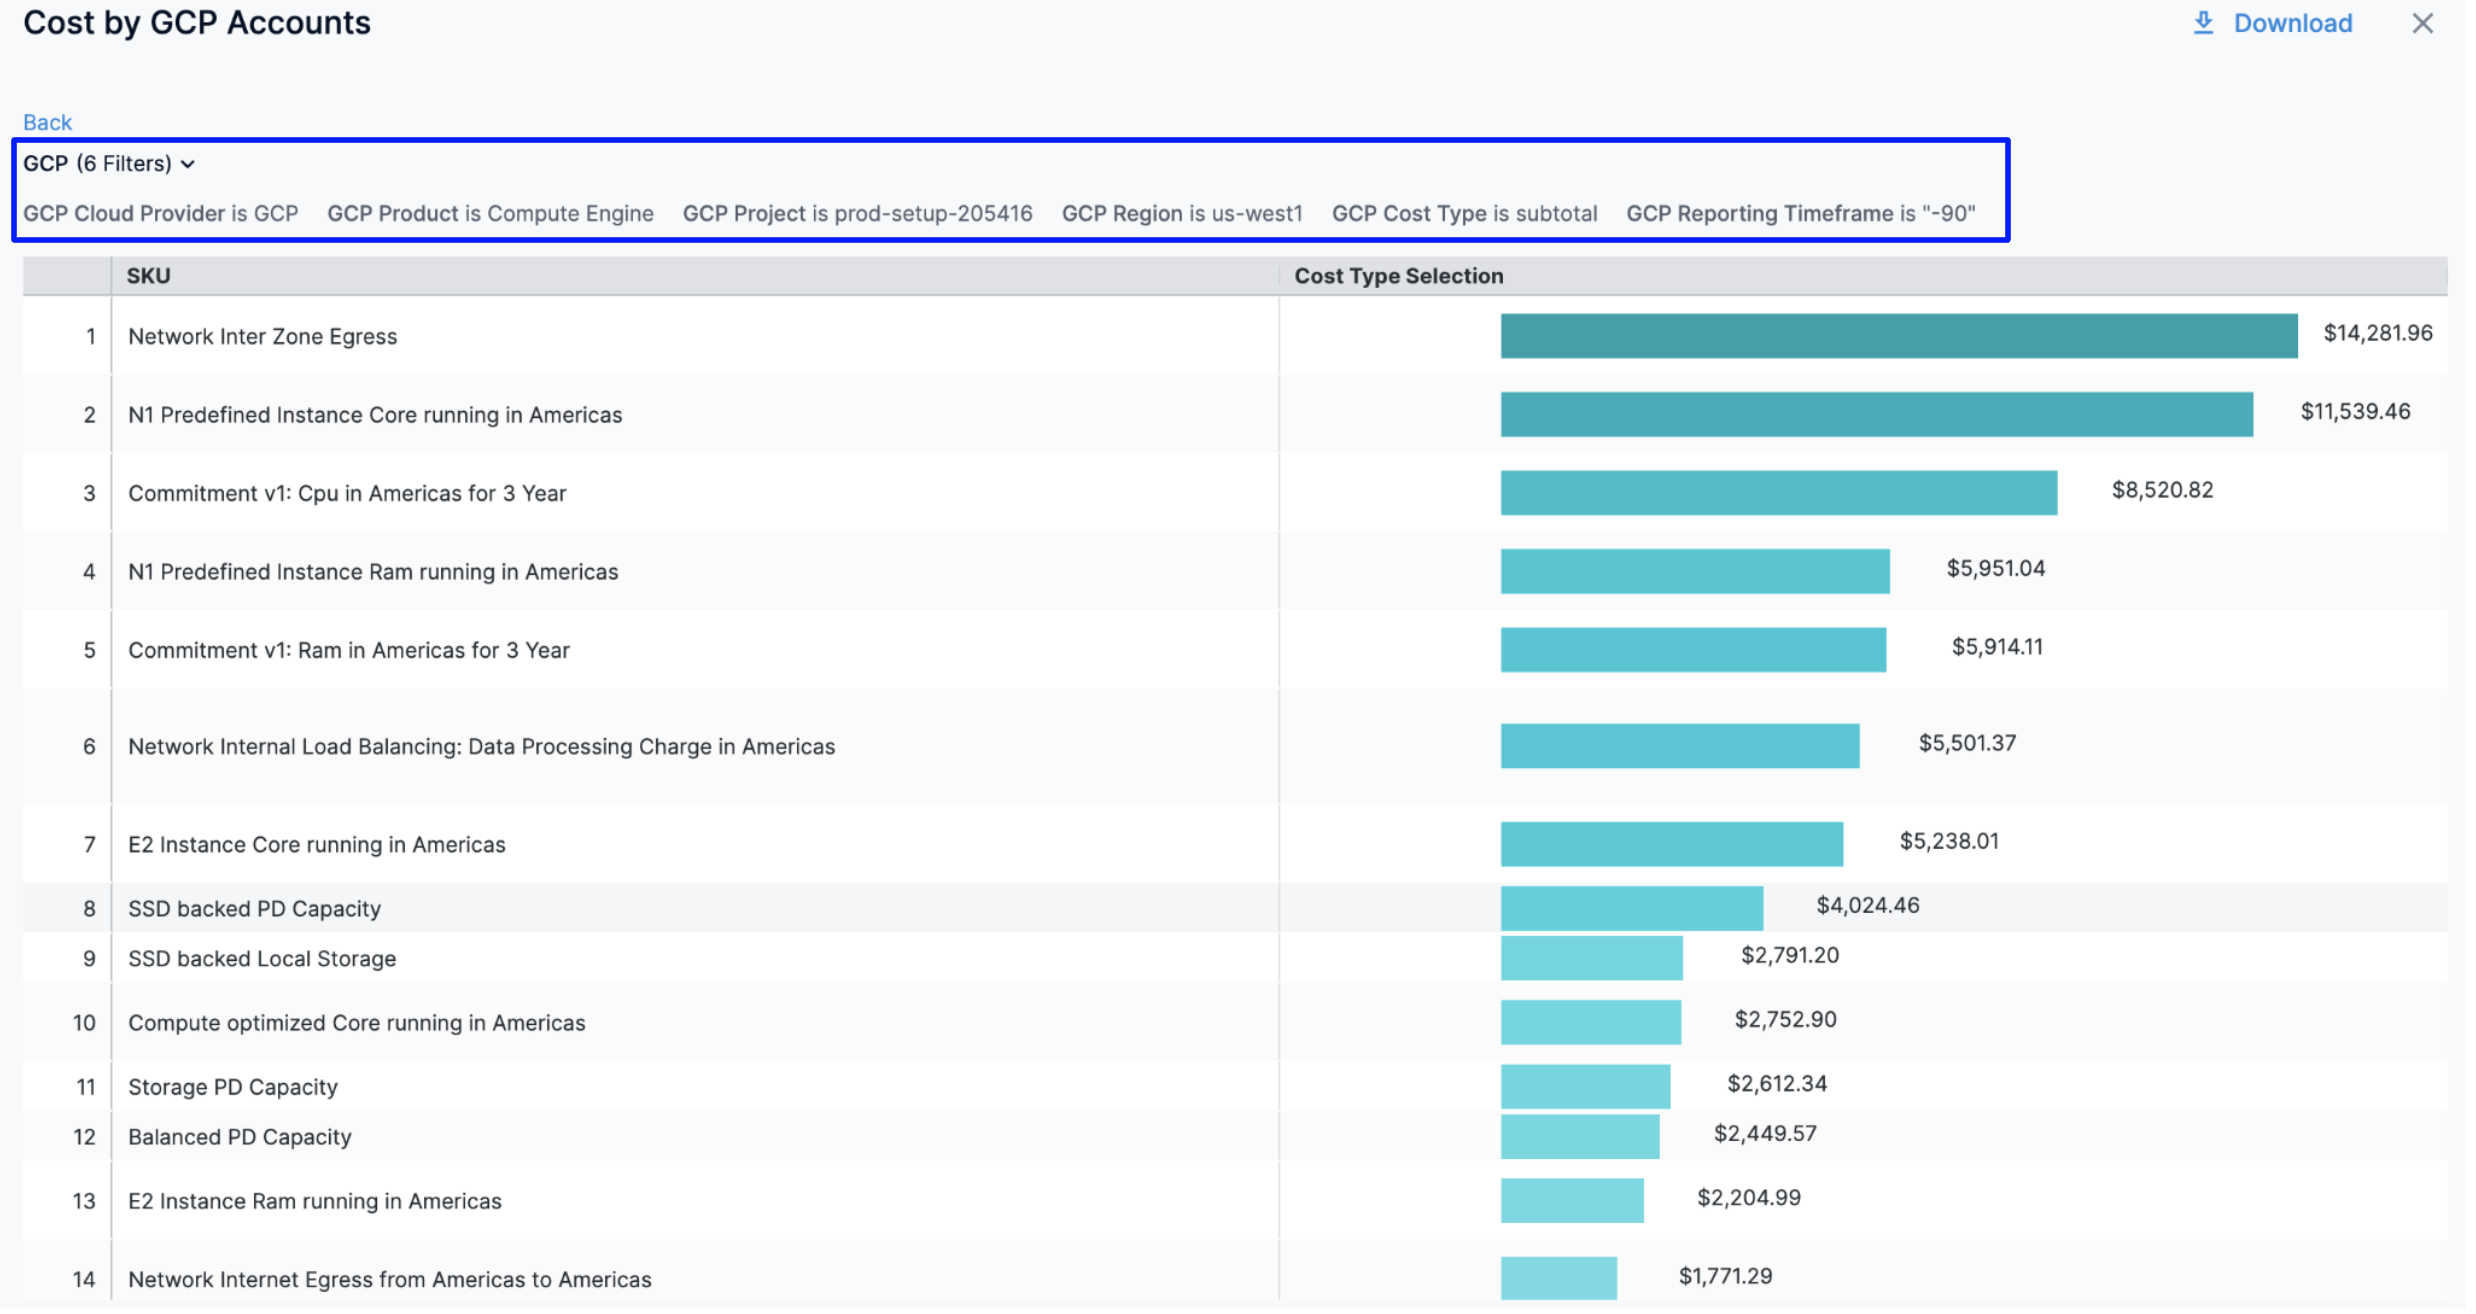Select the SSD backed PD Capacity row
This screenshot has height=1314, width=2476.
tap(254, 909)
